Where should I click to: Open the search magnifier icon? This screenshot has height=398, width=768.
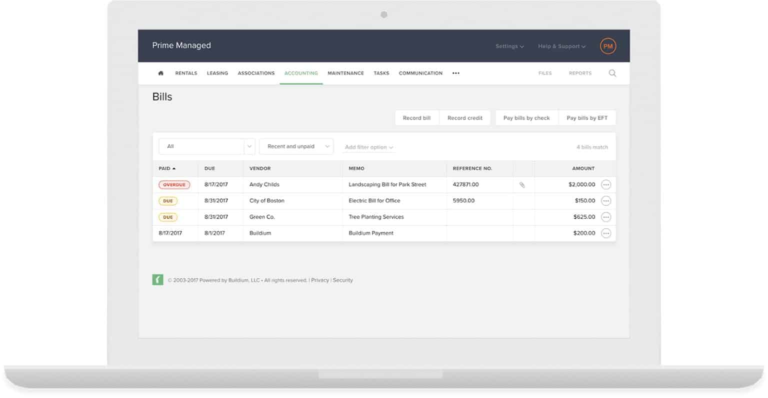coord(612,73)
